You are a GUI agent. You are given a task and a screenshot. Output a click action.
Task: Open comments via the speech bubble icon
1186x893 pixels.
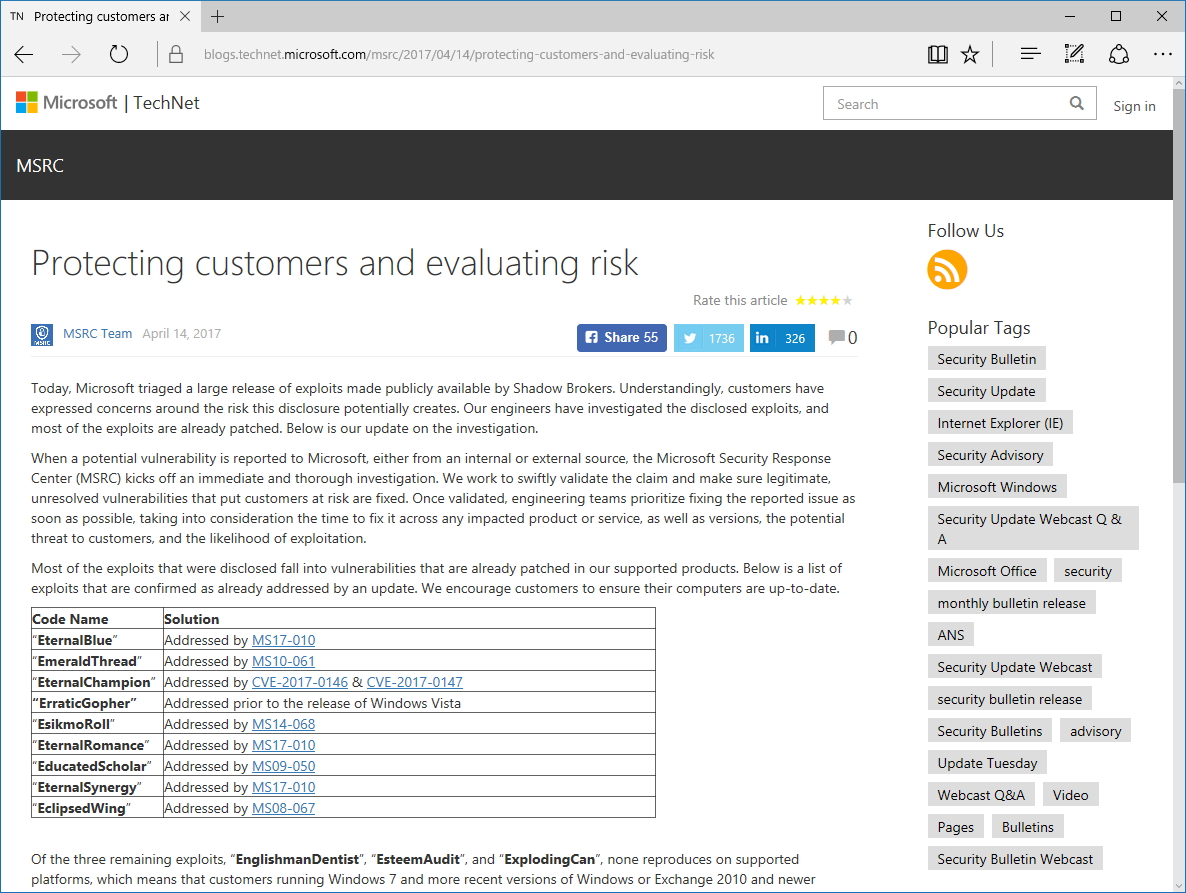pos(836,337)
